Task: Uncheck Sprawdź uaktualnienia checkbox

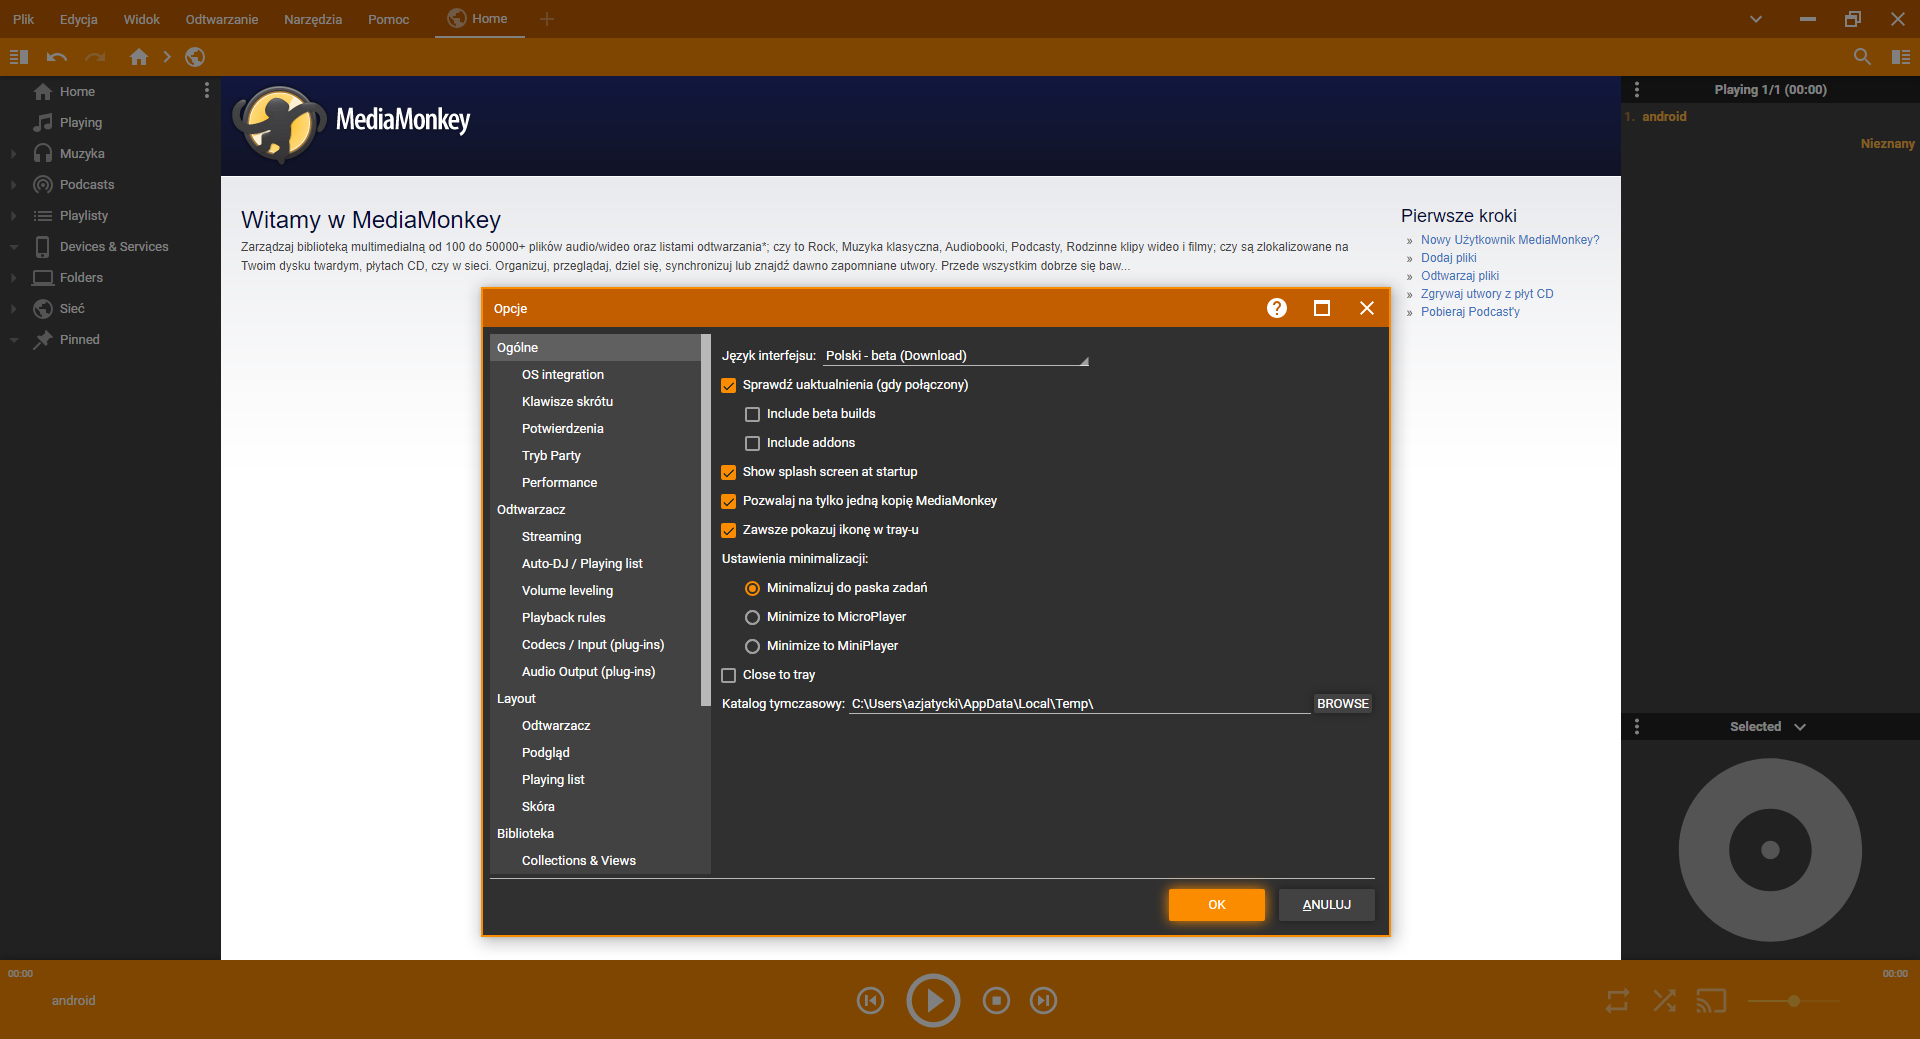Action: pos(729,385)
